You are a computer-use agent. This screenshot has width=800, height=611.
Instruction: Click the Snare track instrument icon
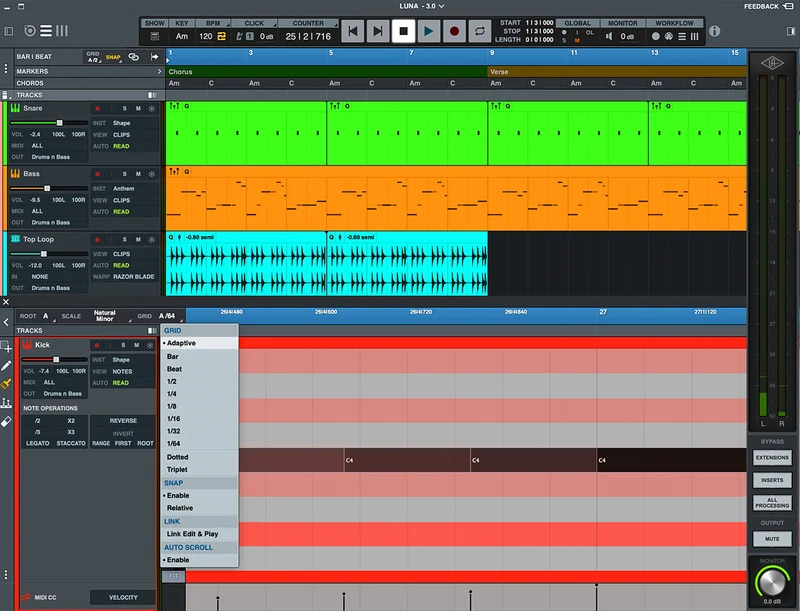tap(15, 108)
